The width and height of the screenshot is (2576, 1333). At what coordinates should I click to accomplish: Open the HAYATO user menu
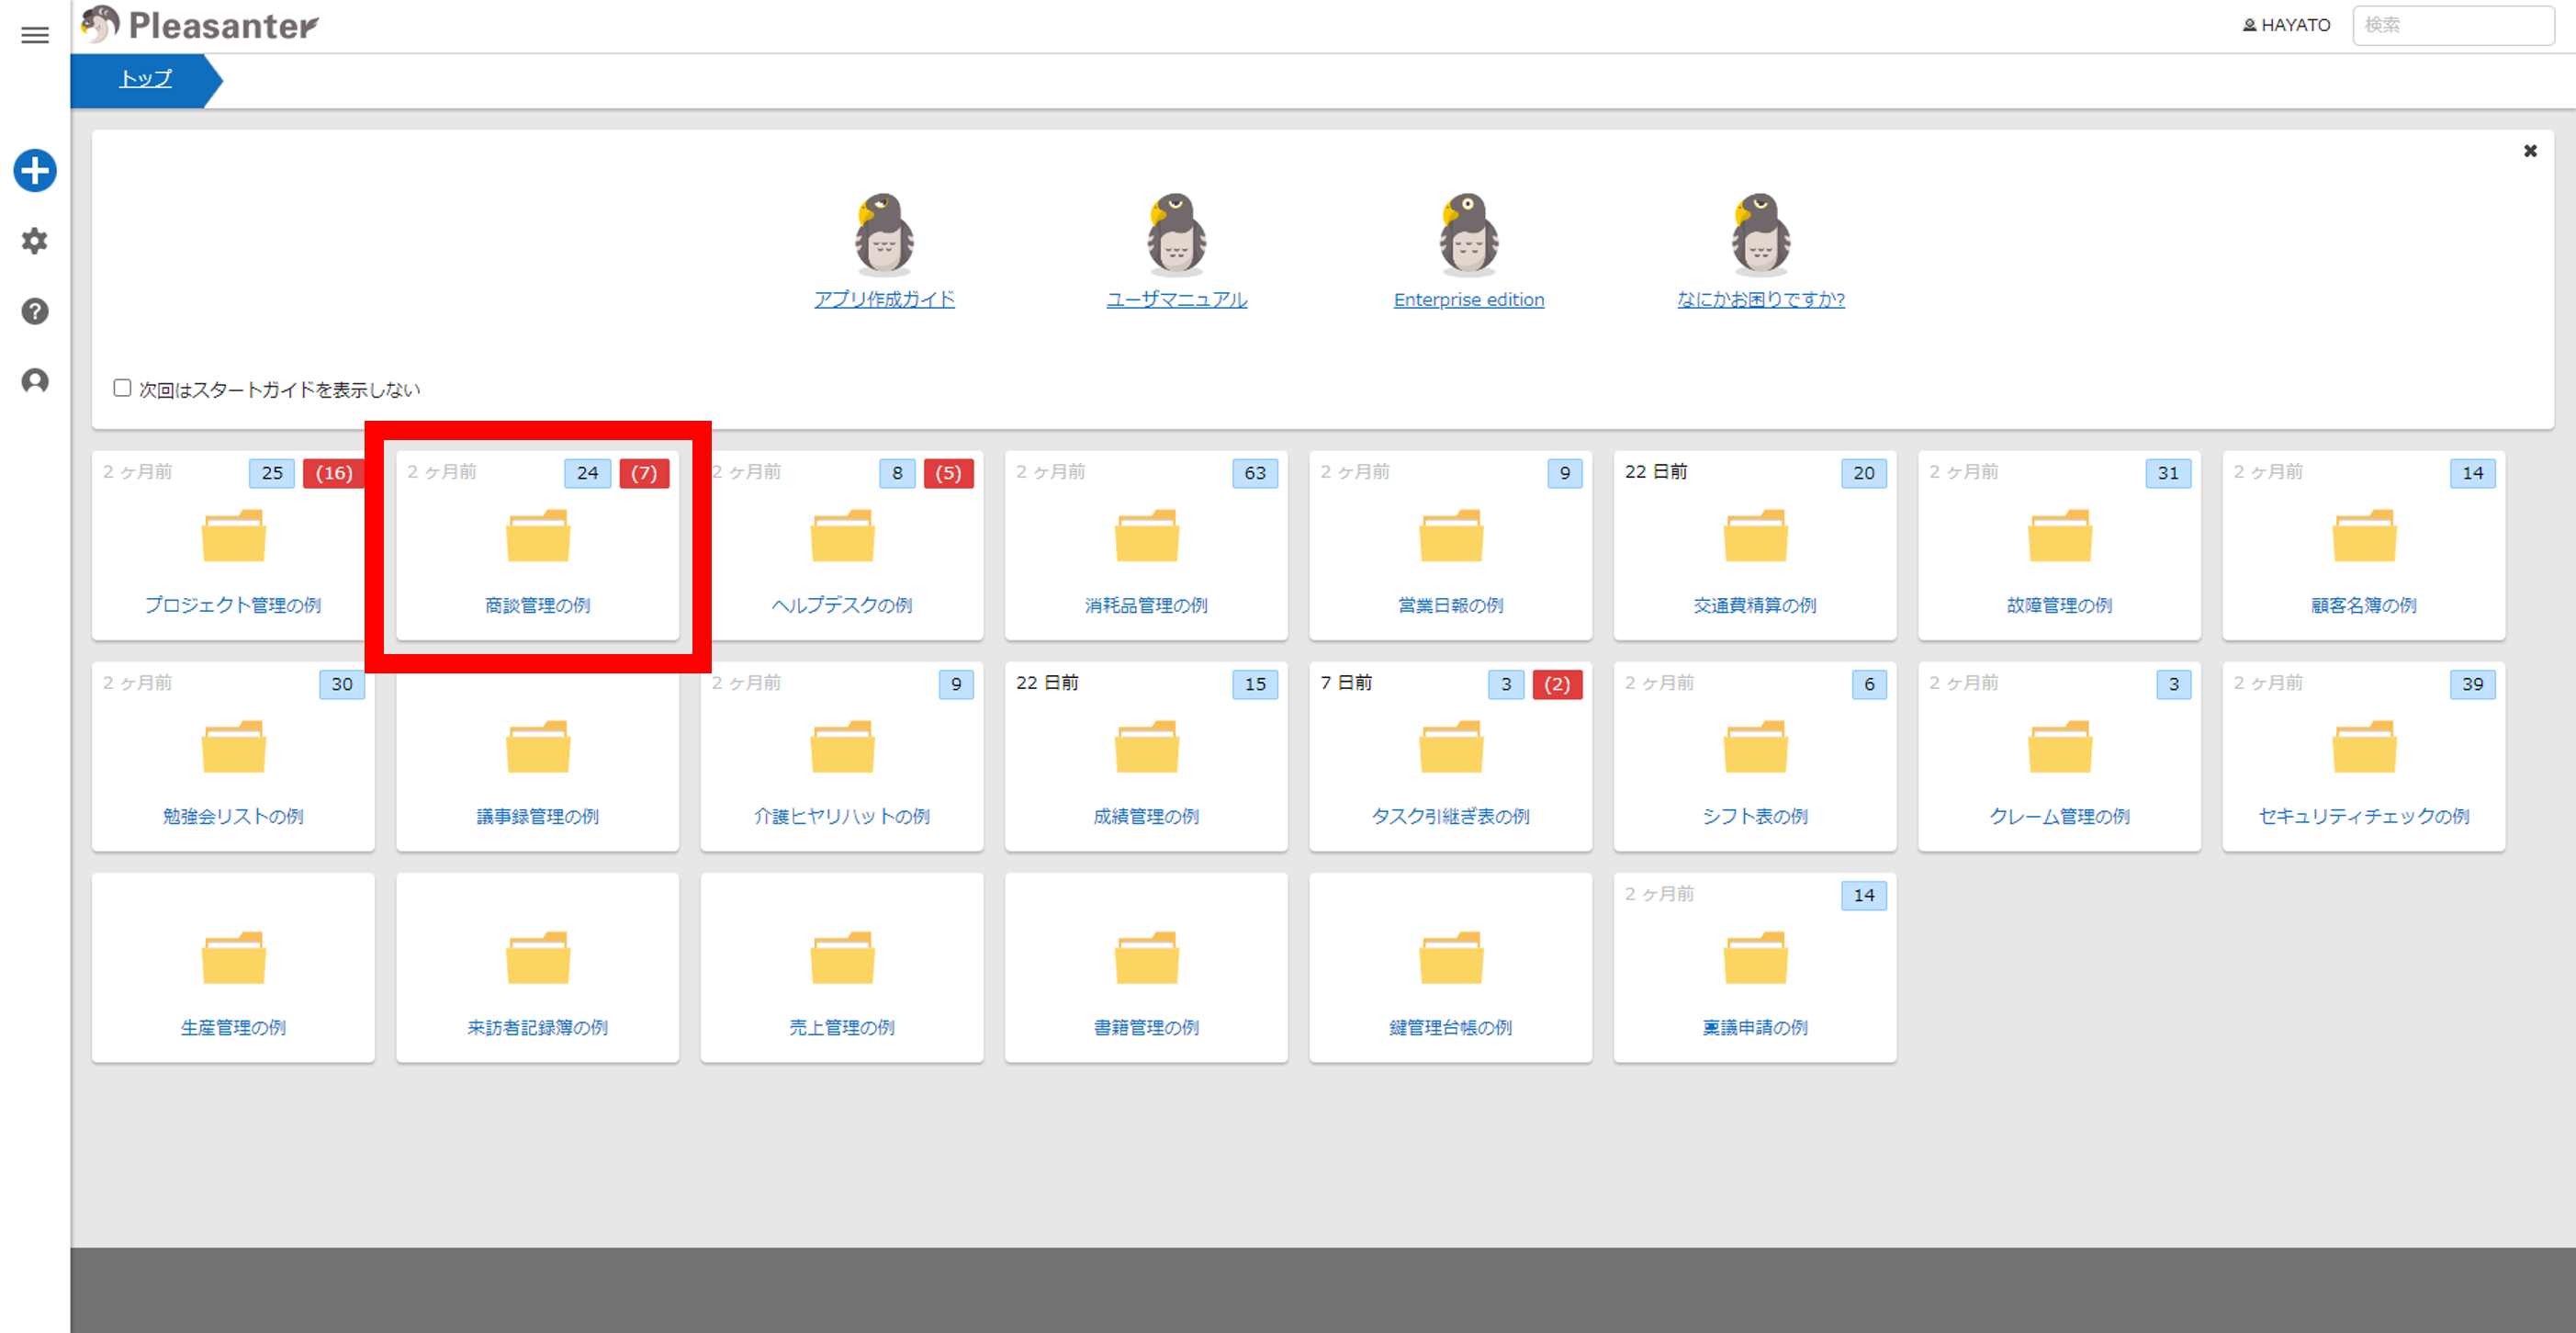tap(2286, 25)
